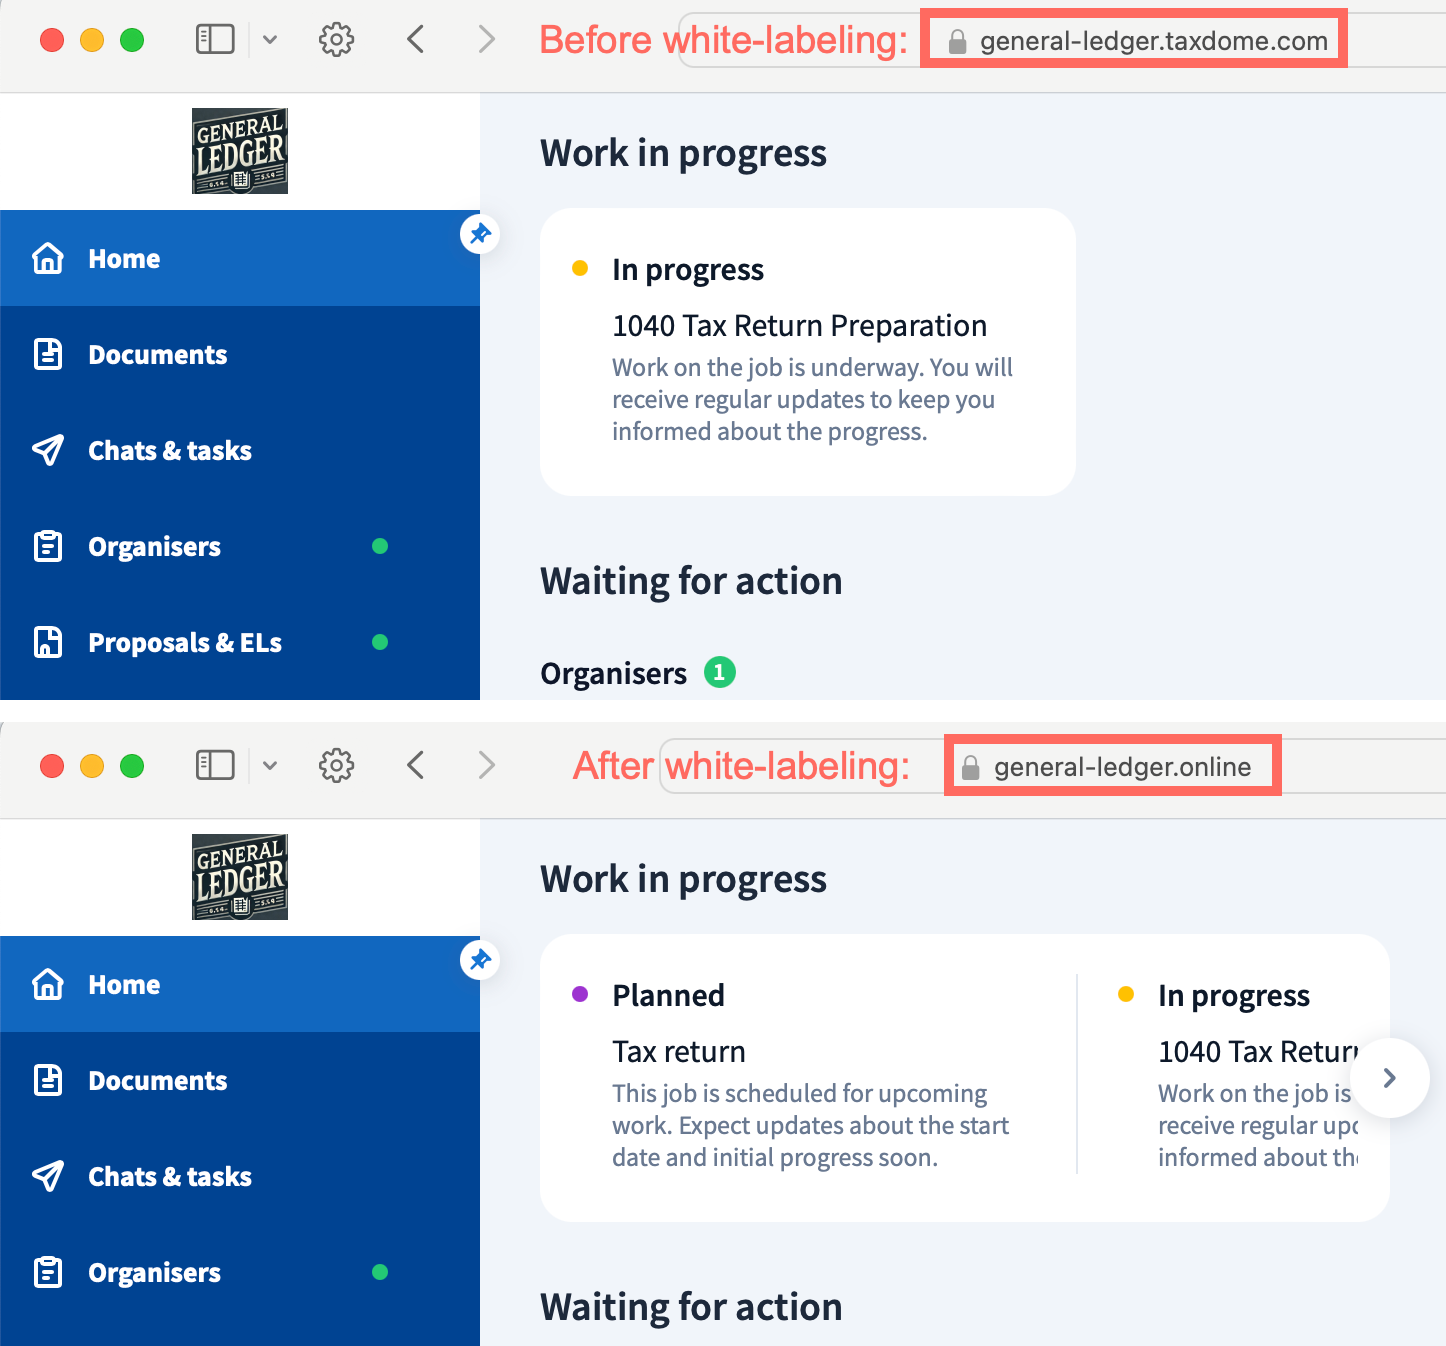Click the Documents icon in bottom sidebar
The height and width of the screenshot is (1346, 1446).
48,1080
